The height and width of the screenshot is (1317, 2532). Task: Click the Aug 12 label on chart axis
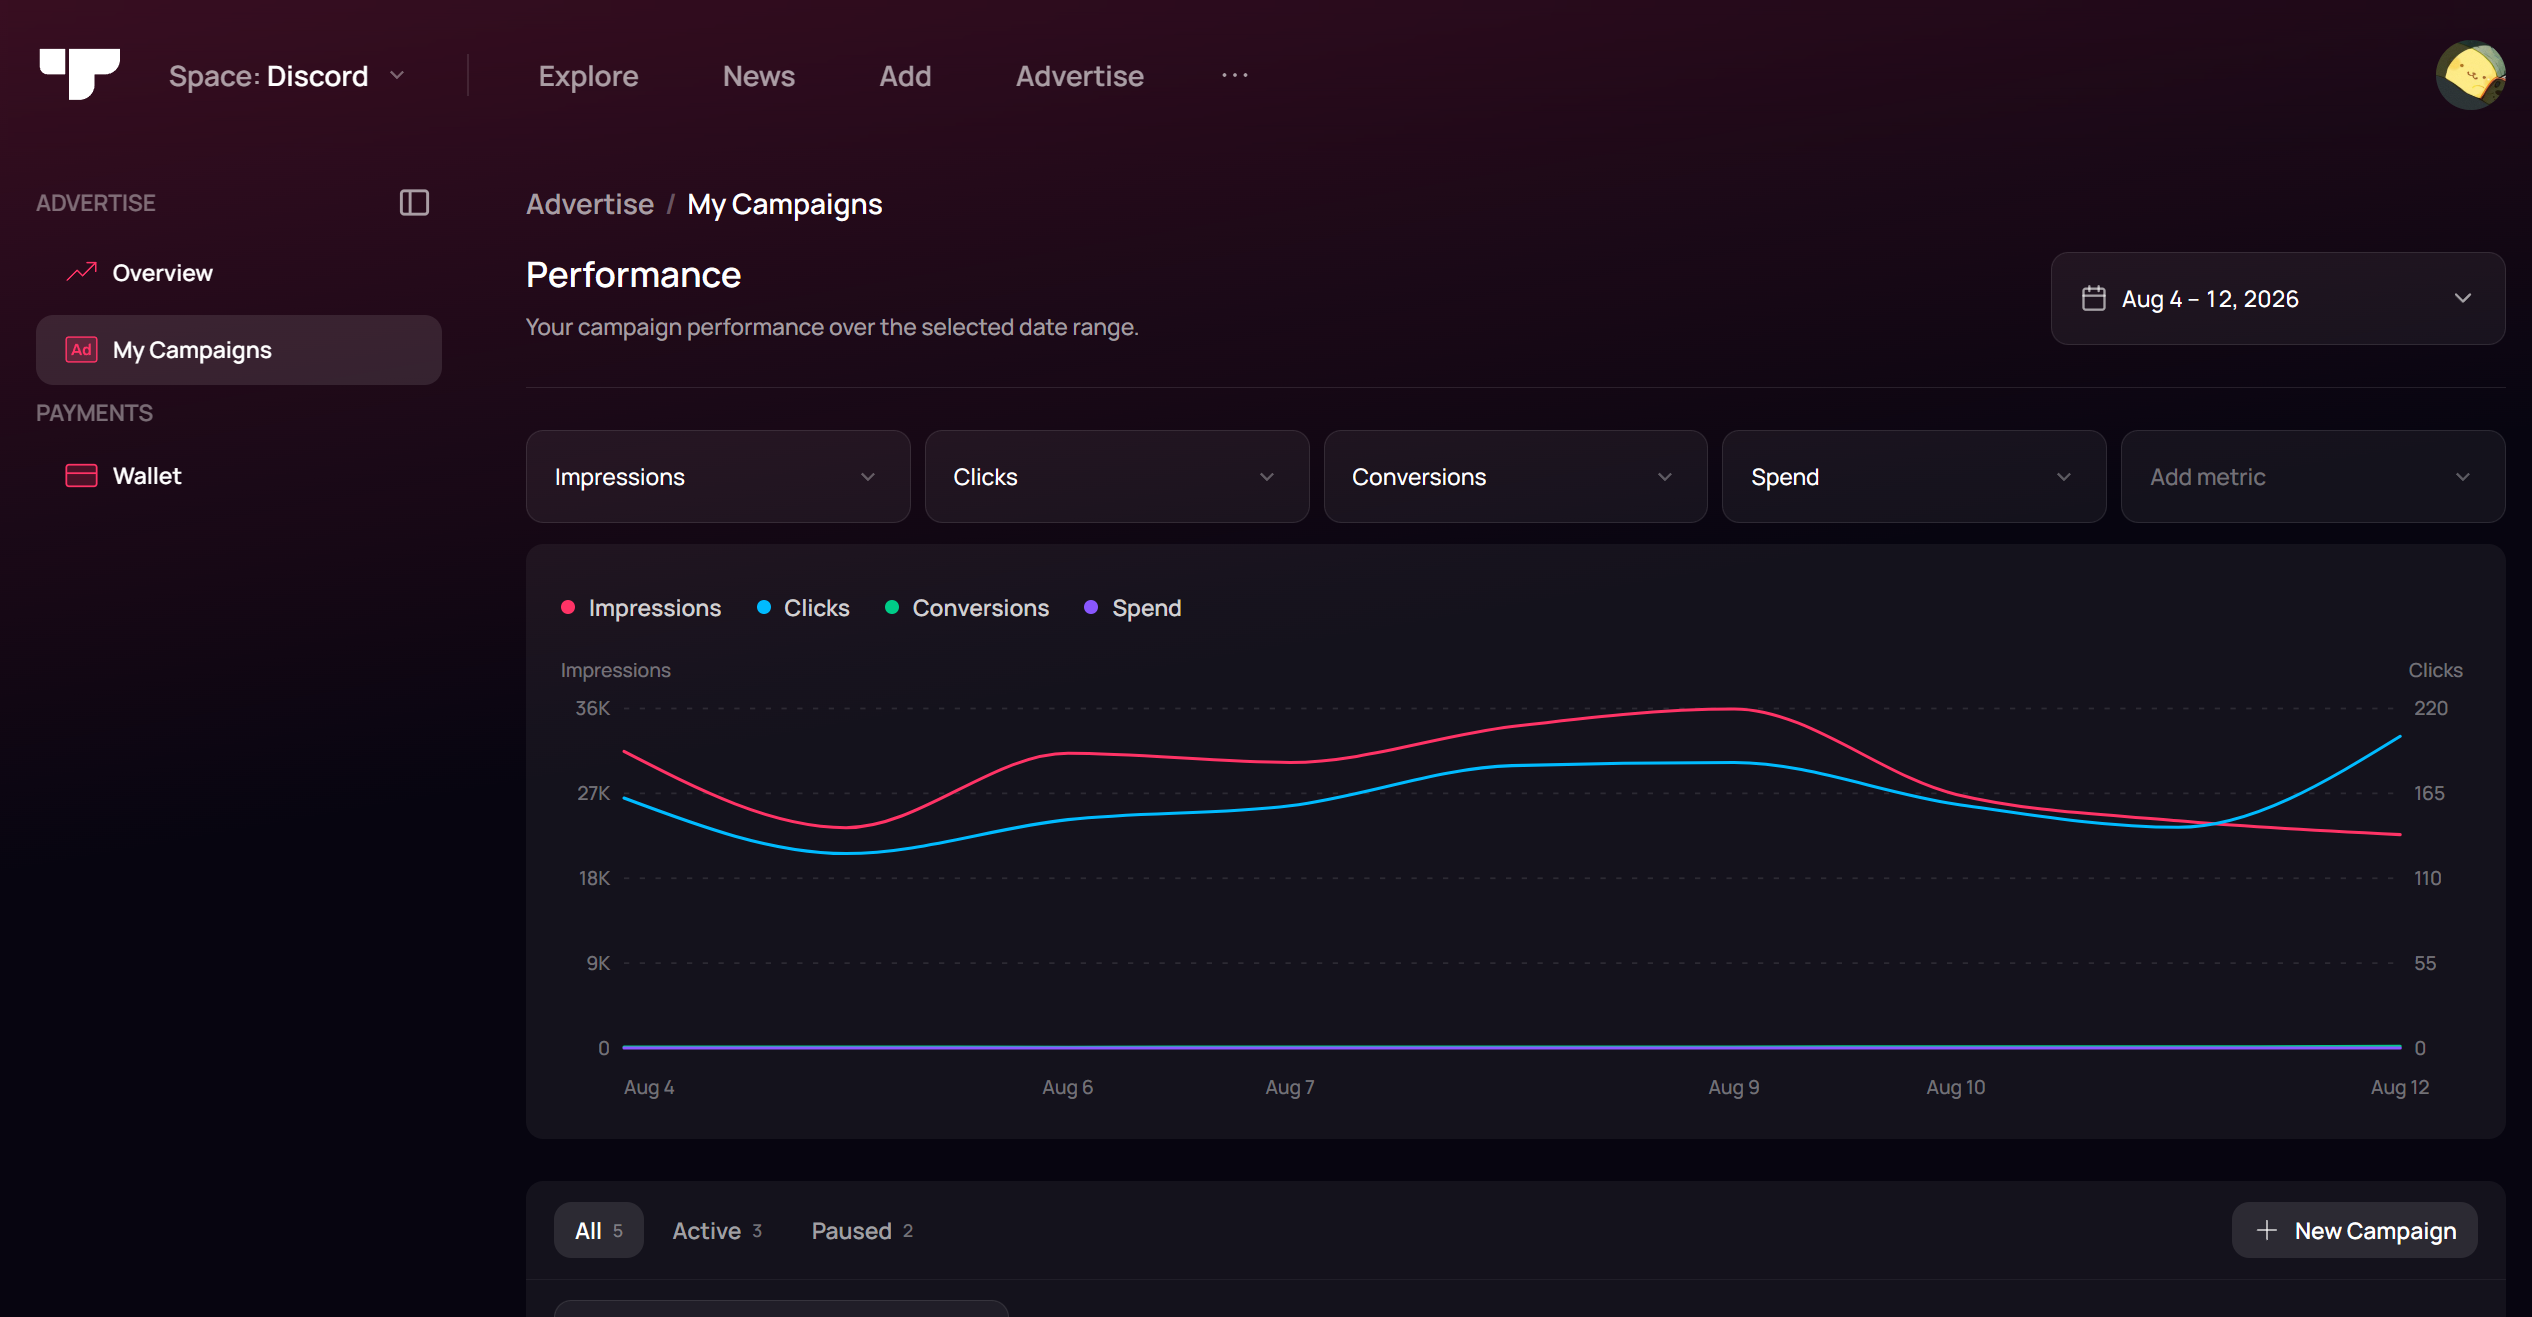(x=2400, y=1087)
